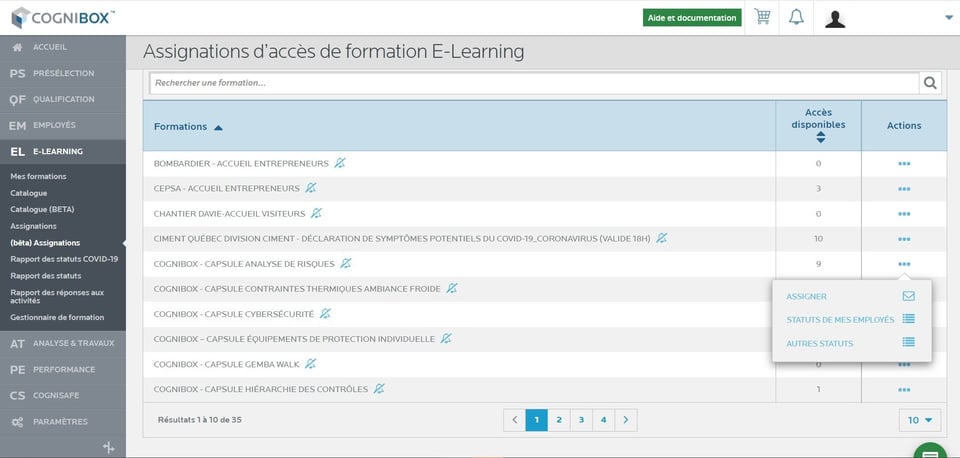
Task: Open actions menu for Hiérarchie des Contrôles row
Action: (x=904, y=389)
